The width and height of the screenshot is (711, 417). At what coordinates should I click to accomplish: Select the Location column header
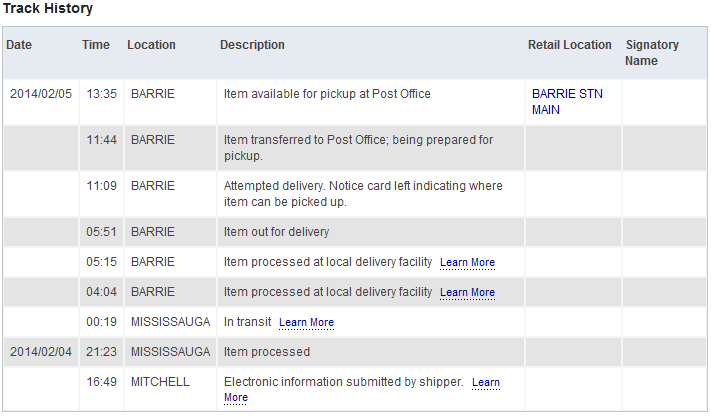click(151, 45)
